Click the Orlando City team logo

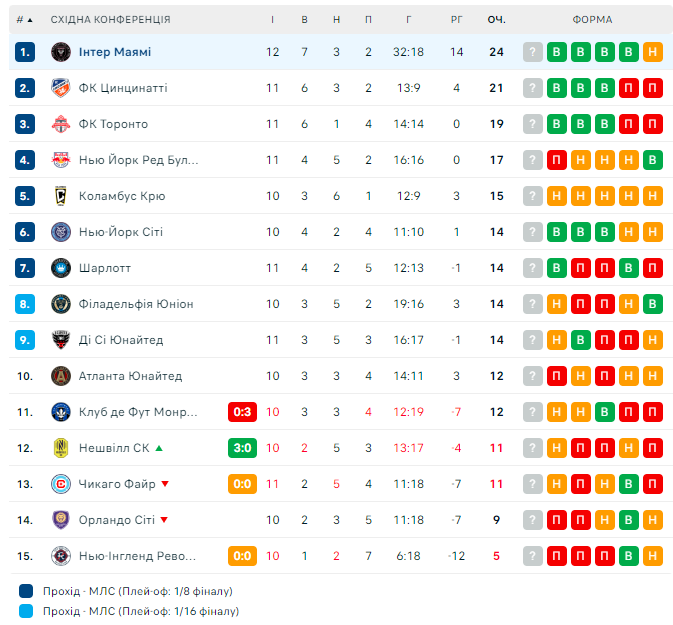(60, 520)
